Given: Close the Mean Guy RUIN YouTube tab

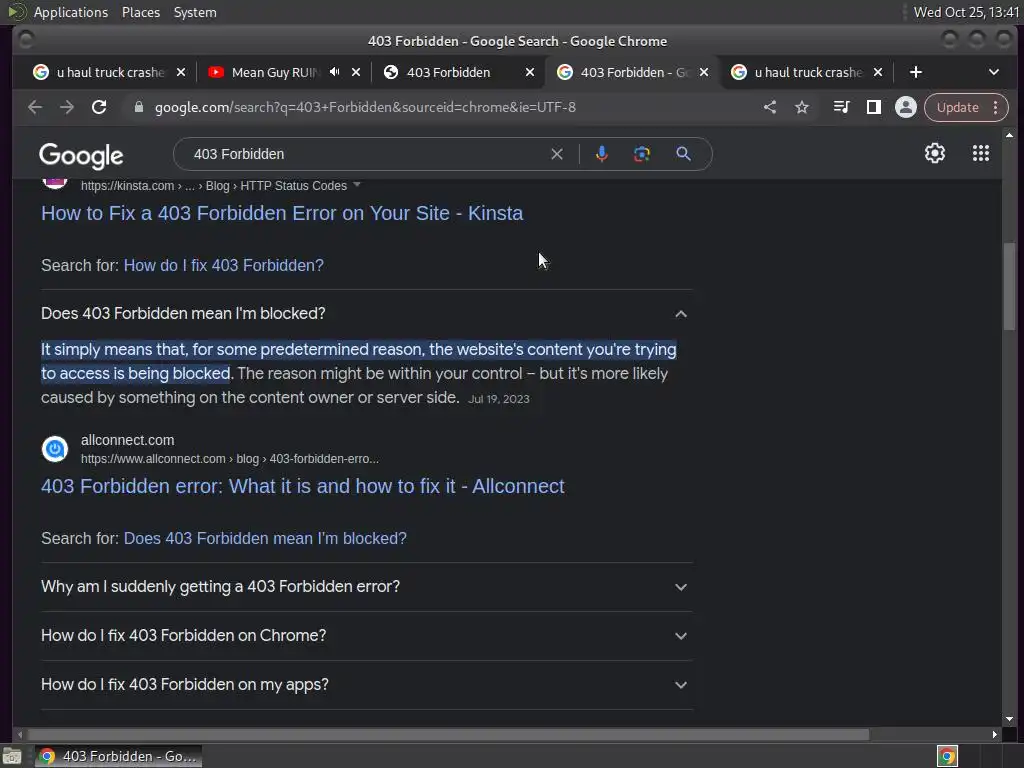Looking at the screenshot, I should pyautogui.click(x=356, y=72).
